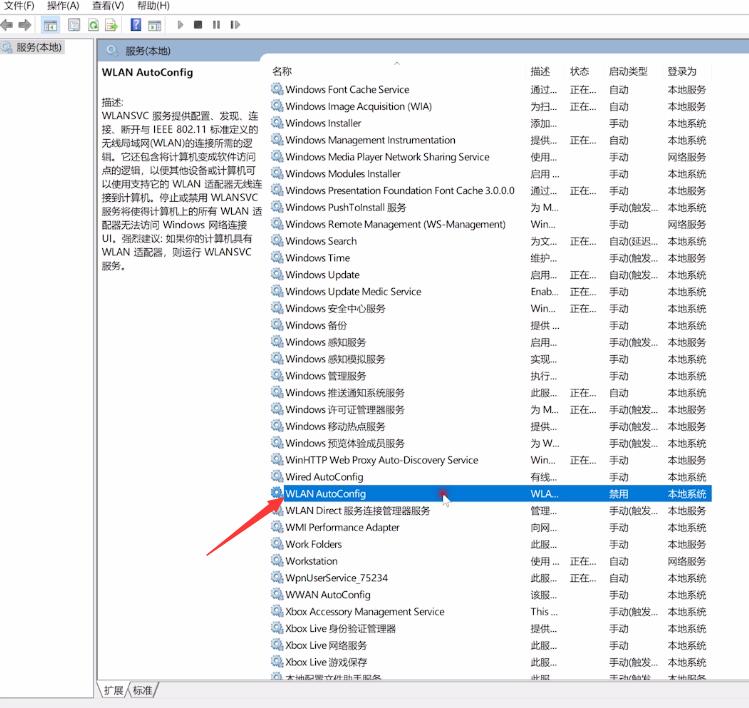Sort by the 启动类型 column header
The image size is (749, 708).
[628, 71]
